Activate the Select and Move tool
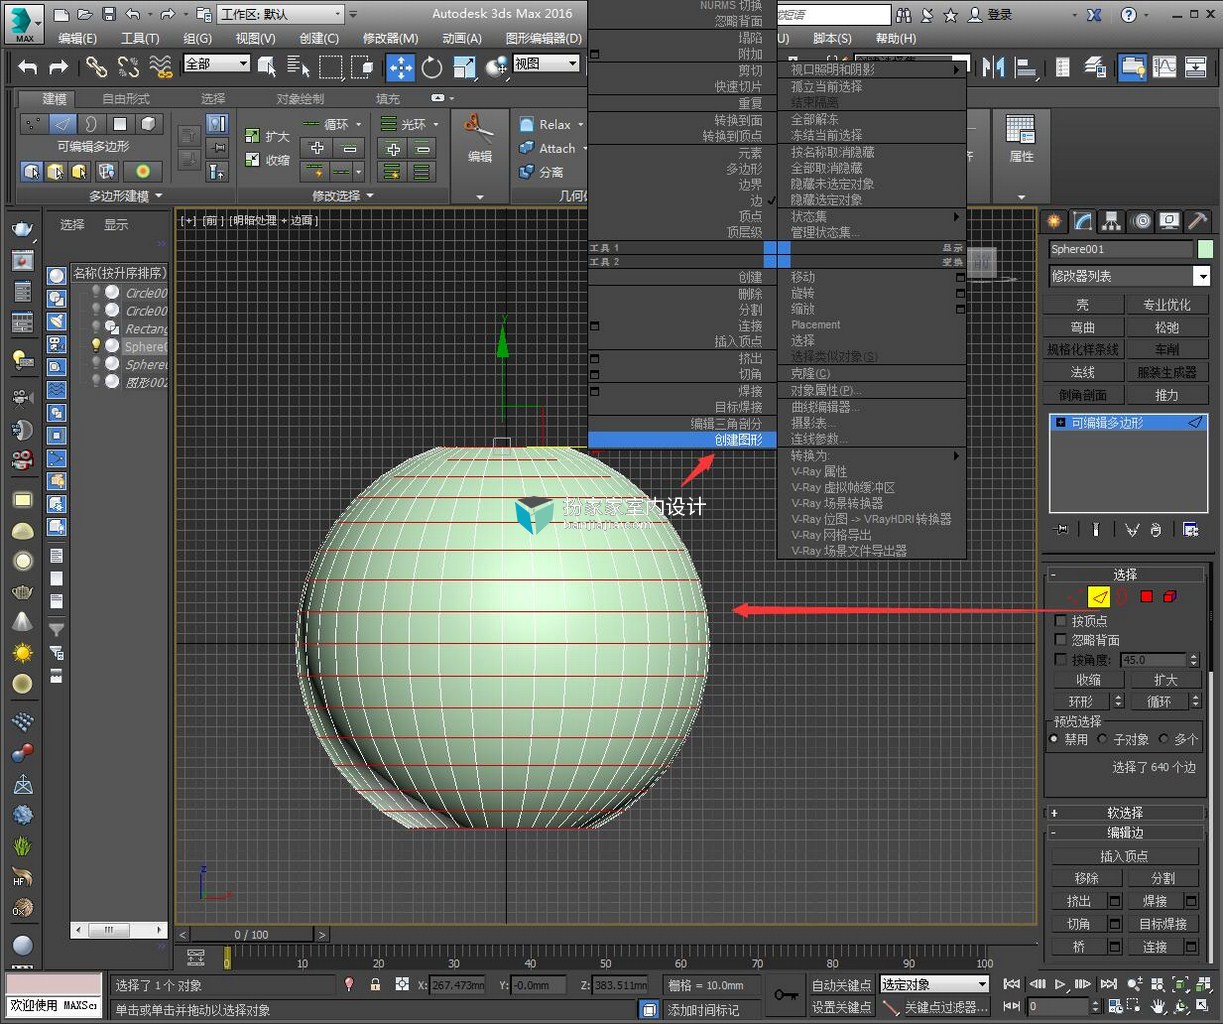 [x=400, y=67]
